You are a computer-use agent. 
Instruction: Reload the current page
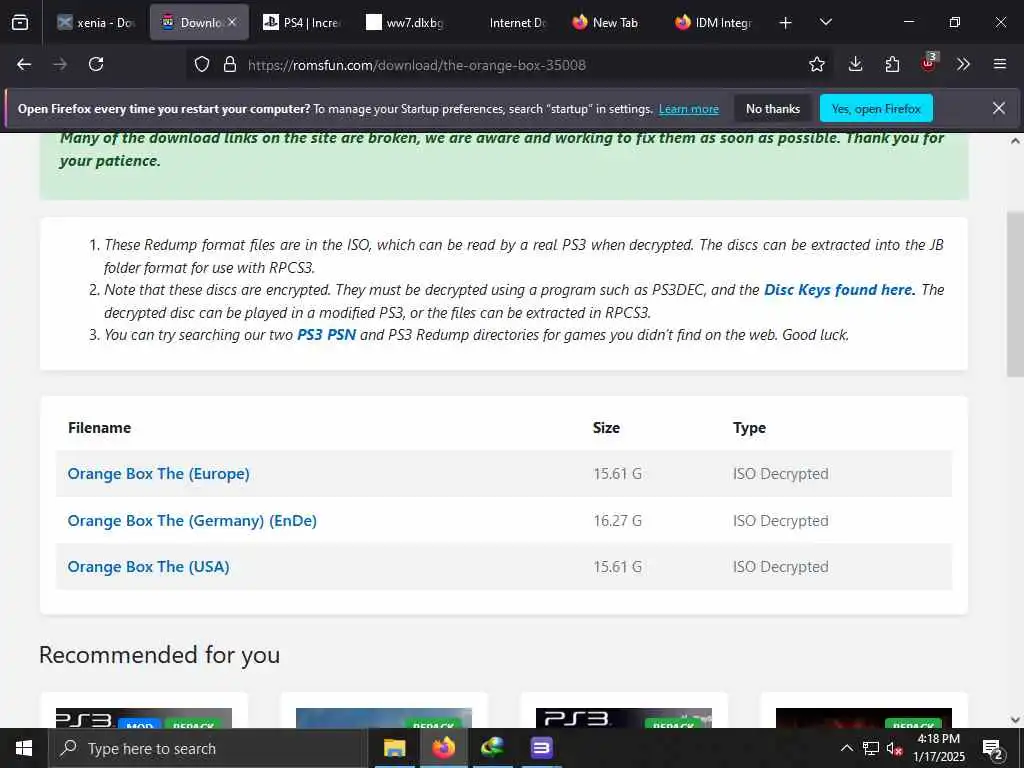[96, 64]
